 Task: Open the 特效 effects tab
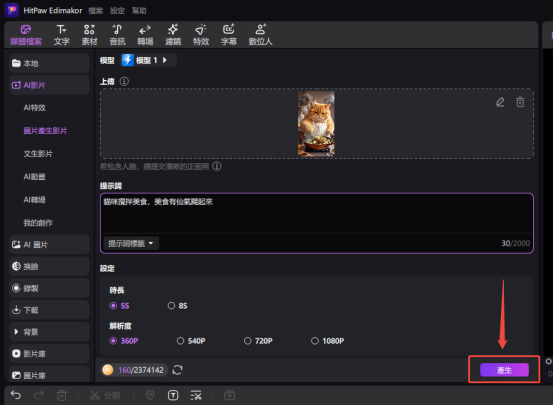(x=201, y=35)
